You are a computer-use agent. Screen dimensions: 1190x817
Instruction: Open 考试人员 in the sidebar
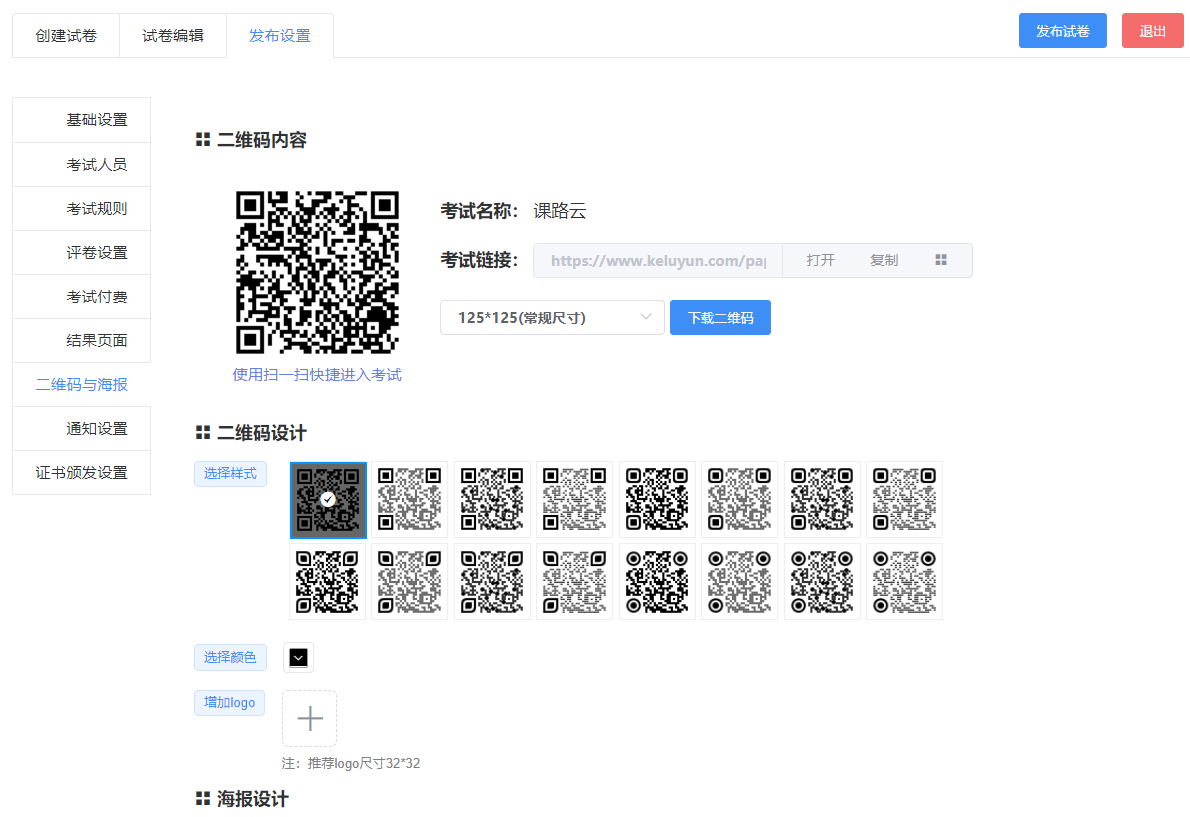(x=82, y=165)
